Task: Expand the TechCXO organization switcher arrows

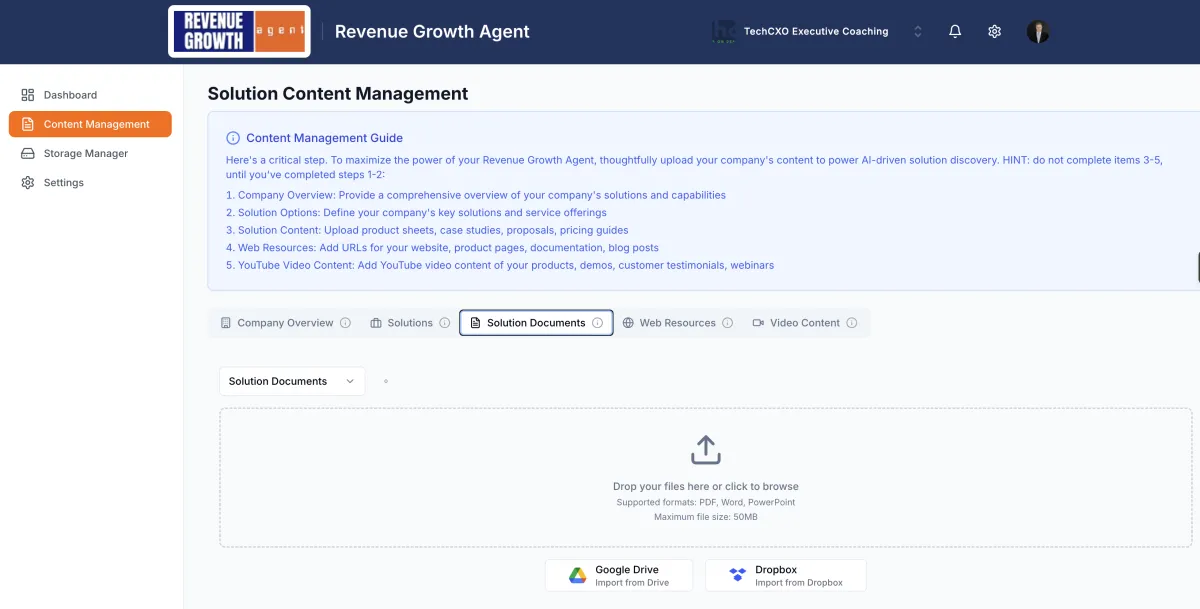Action: (918, 31)
